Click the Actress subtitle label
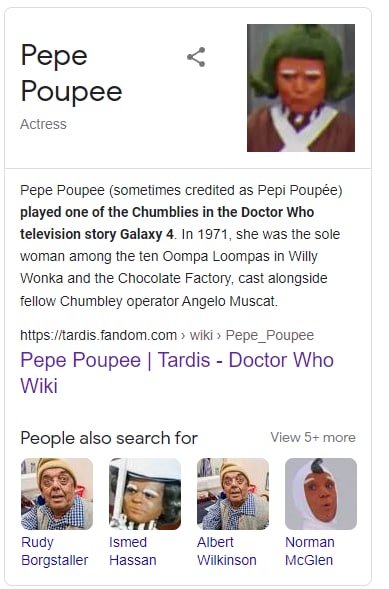 coord(43,124)
